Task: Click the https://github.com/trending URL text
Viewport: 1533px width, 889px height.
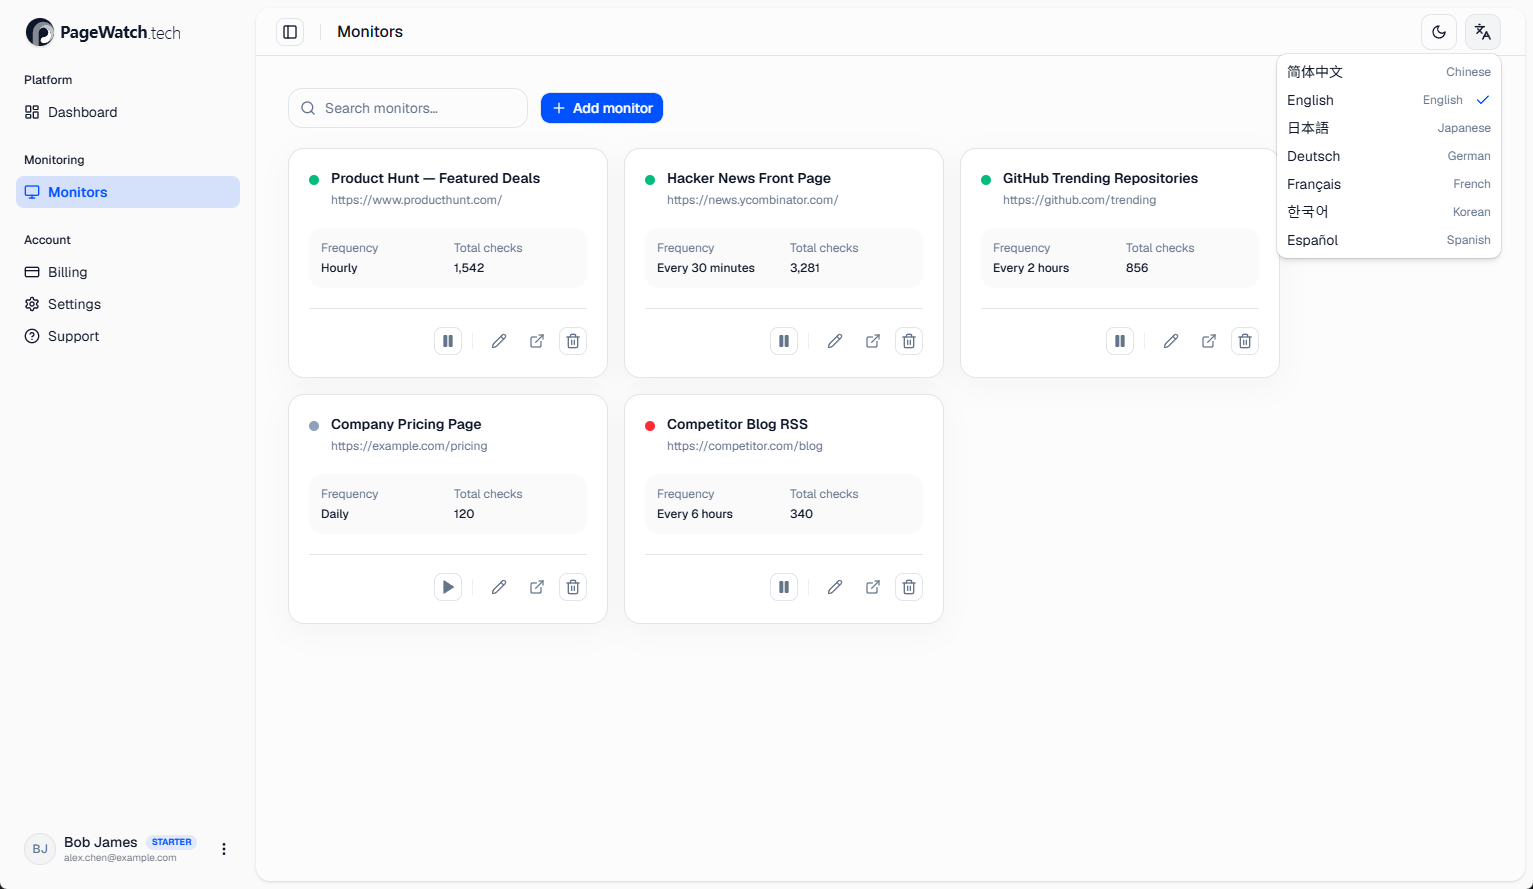Action: coord(1079,200)
